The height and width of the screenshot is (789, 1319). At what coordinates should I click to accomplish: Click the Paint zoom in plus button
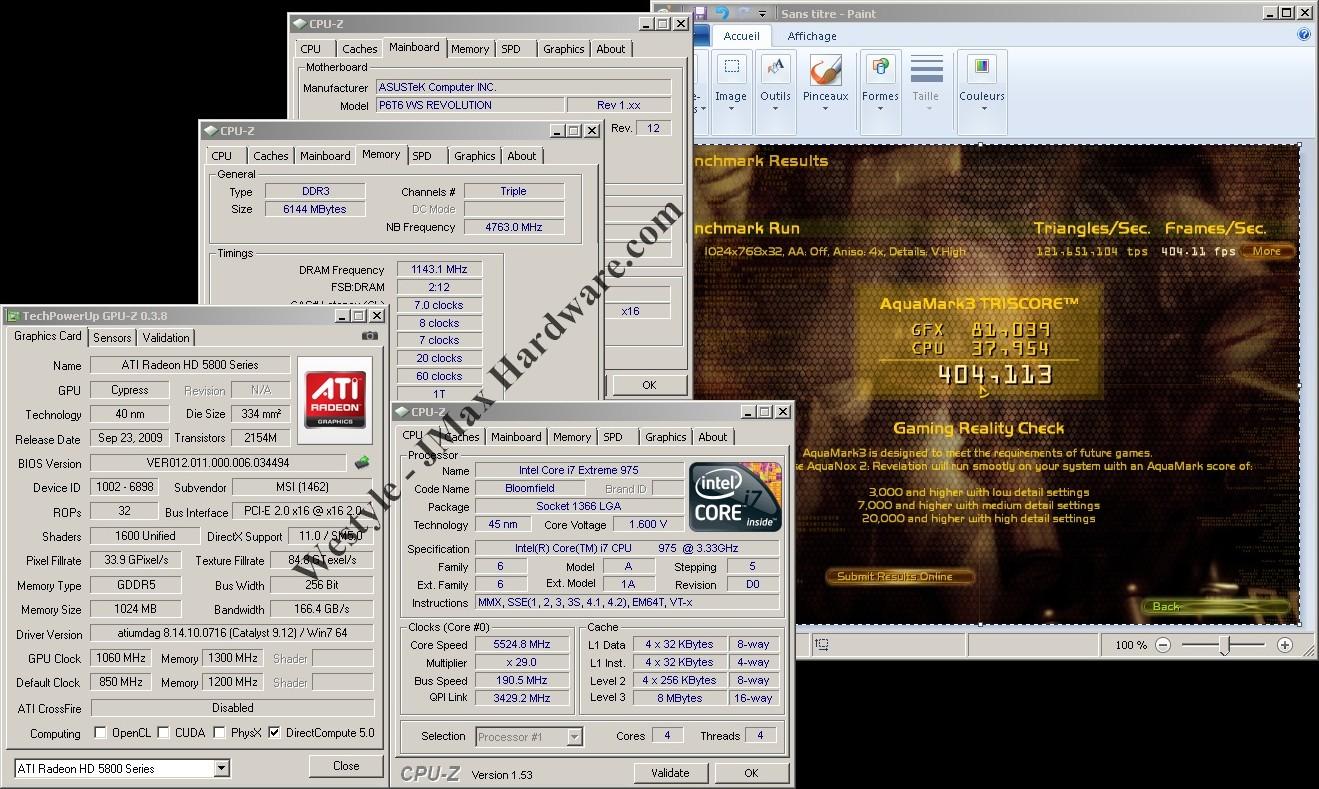click(1285, 646)
